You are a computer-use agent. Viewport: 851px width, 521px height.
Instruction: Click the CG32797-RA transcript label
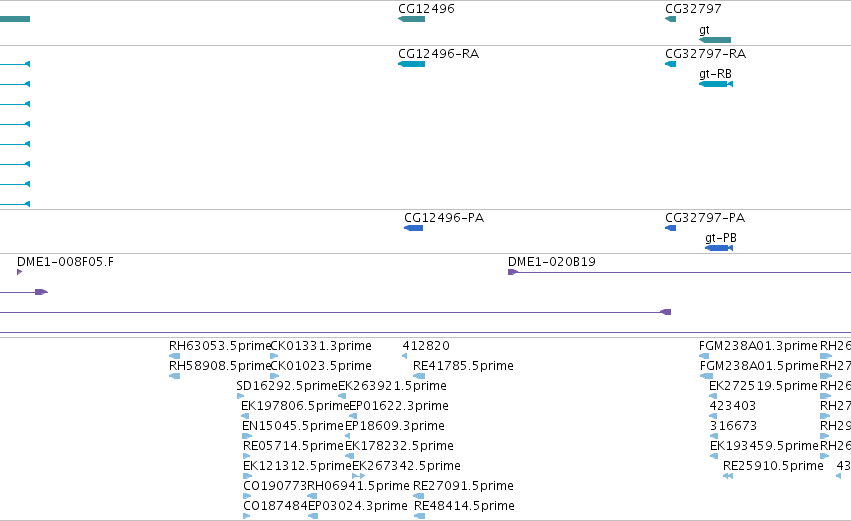pyautogui.click(x=706, y=54)
